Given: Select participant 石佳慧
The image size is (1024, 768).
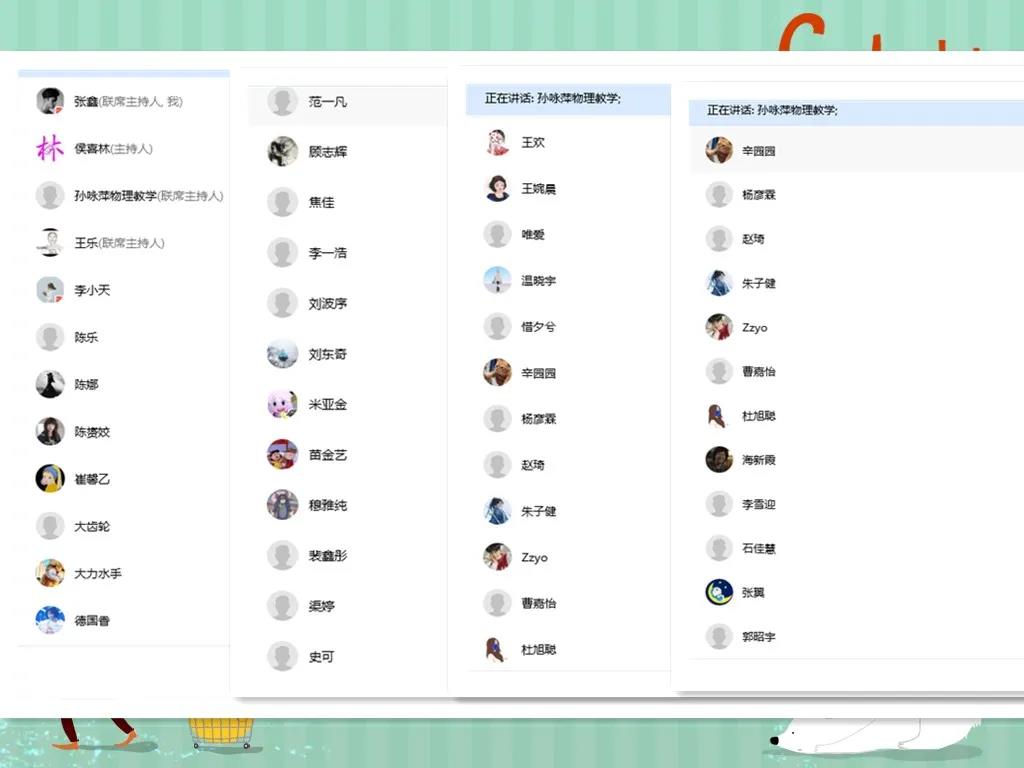Looking at the screenshot, I should 758,548.
